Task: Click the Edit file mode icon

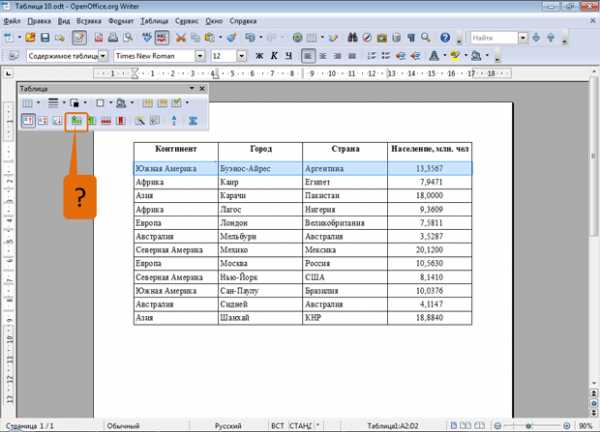Action: coord(79,37)
